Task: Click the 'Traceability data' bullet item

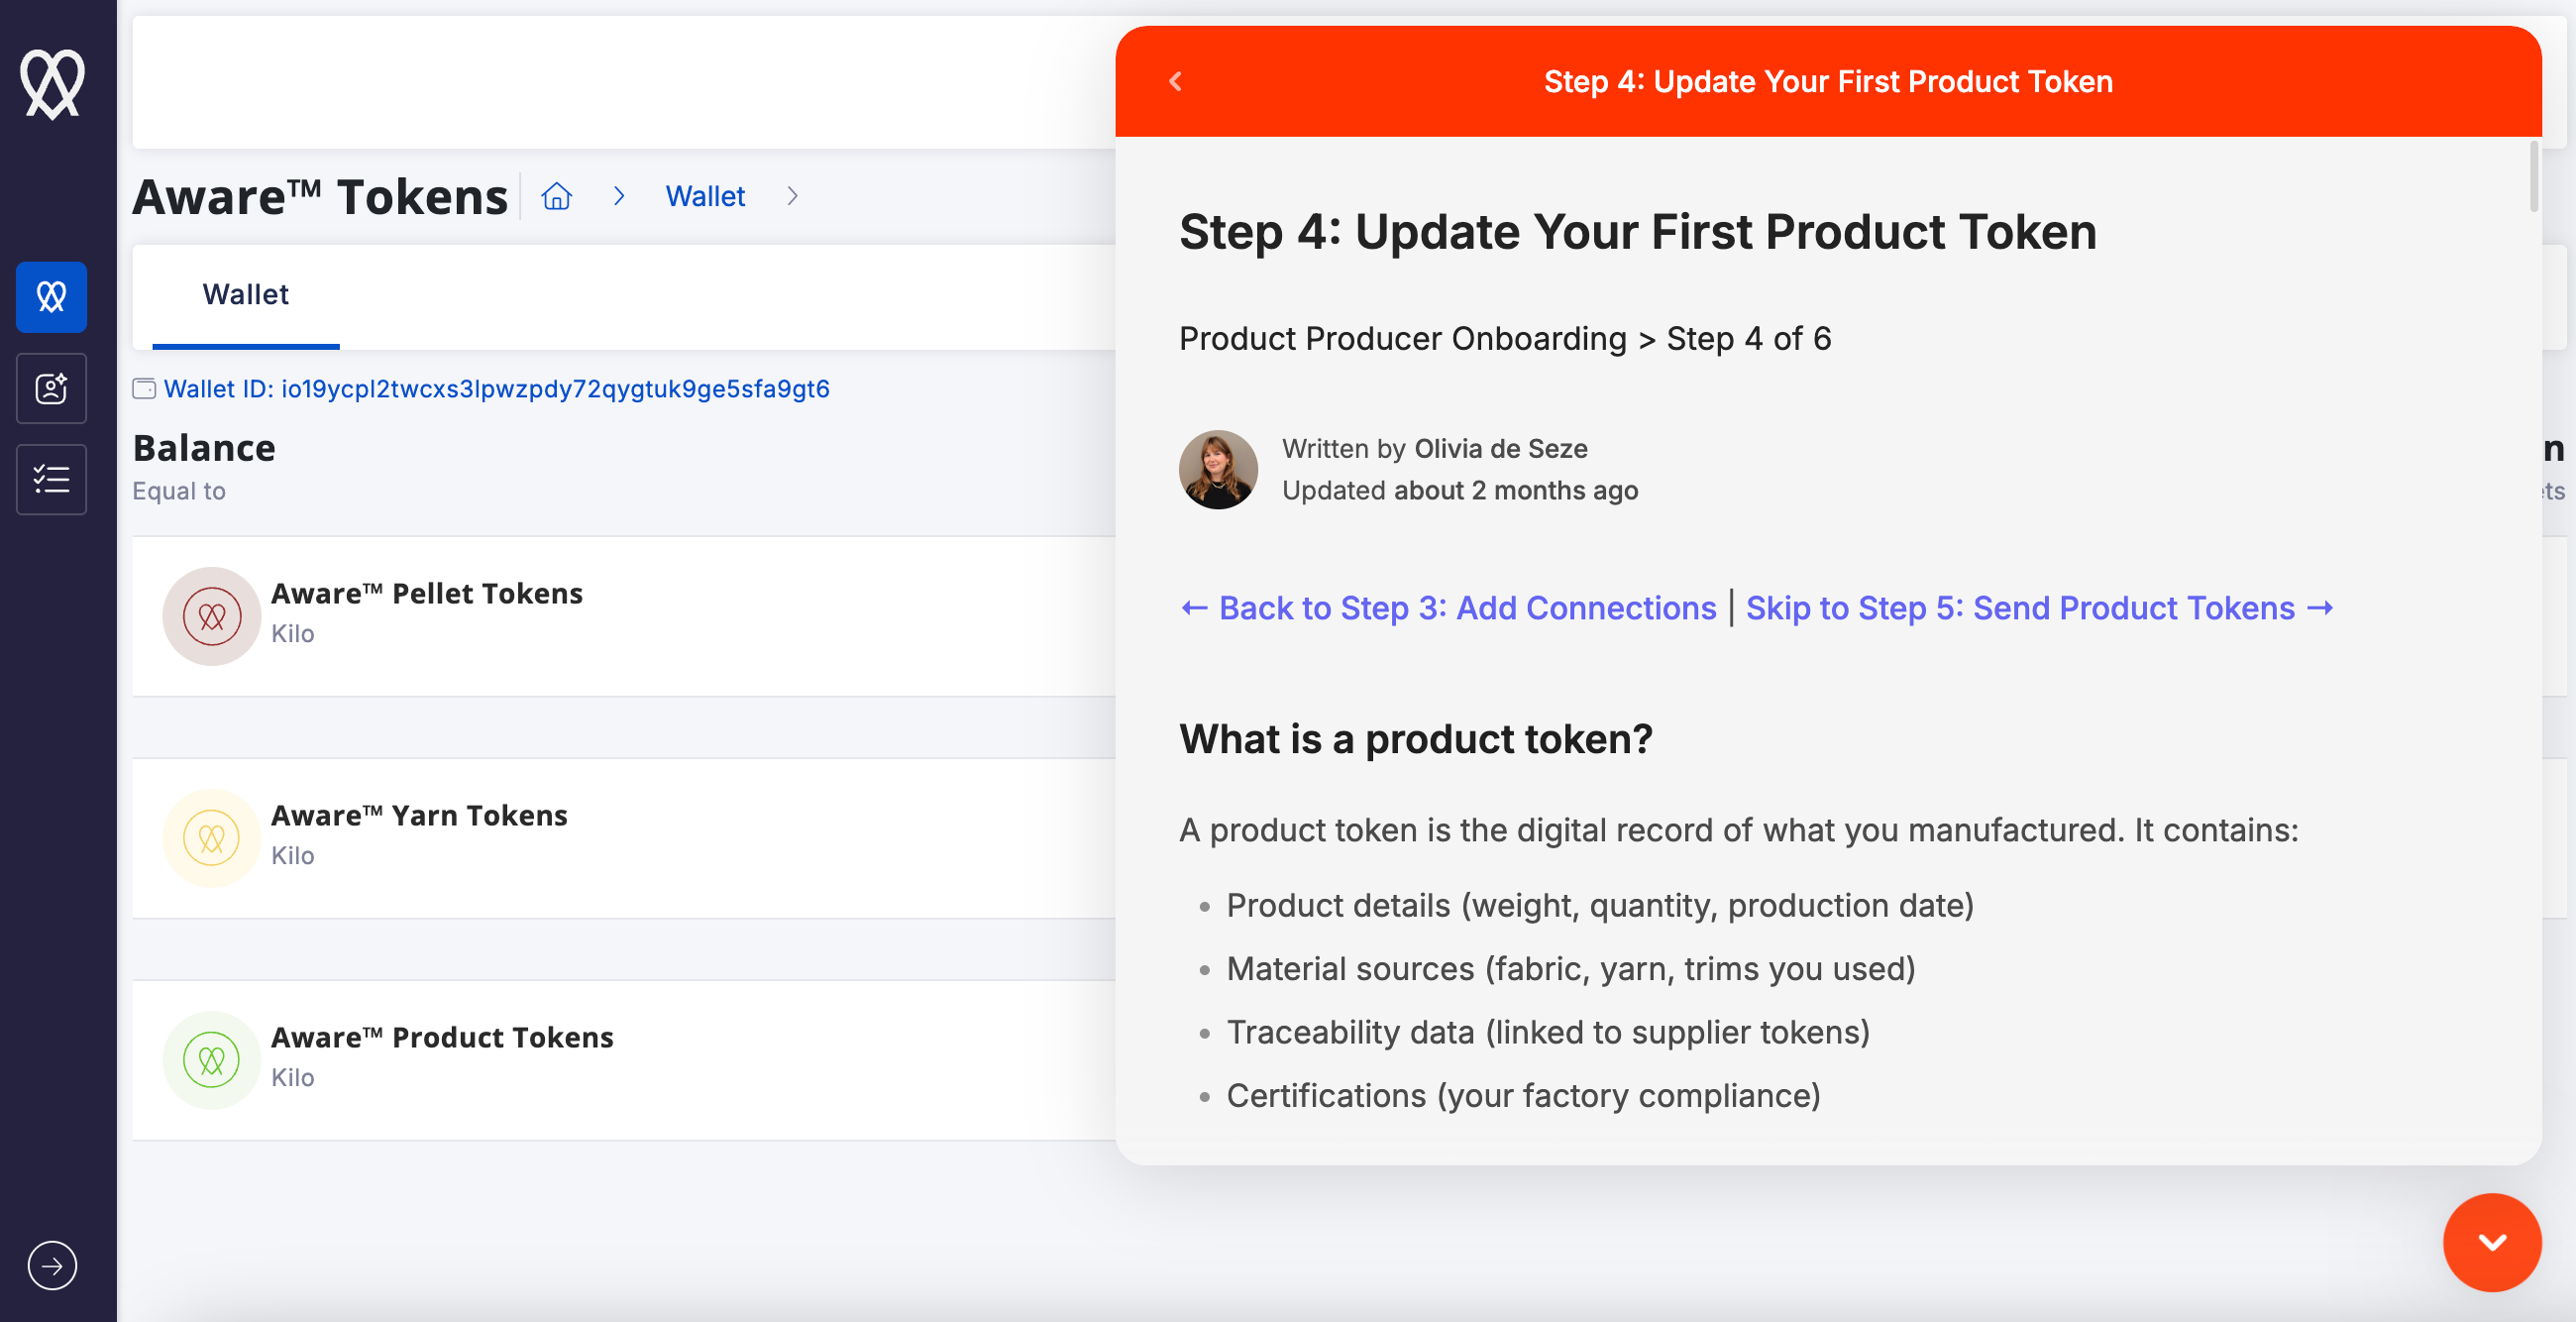Action: click(x=1548, y=1032)
